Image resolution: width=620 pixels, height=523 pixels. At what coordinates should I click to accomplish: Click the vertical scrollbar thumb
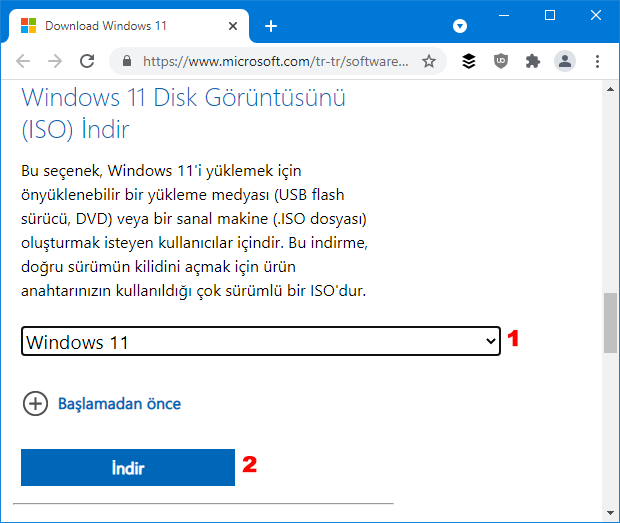(x=611, y=323)
